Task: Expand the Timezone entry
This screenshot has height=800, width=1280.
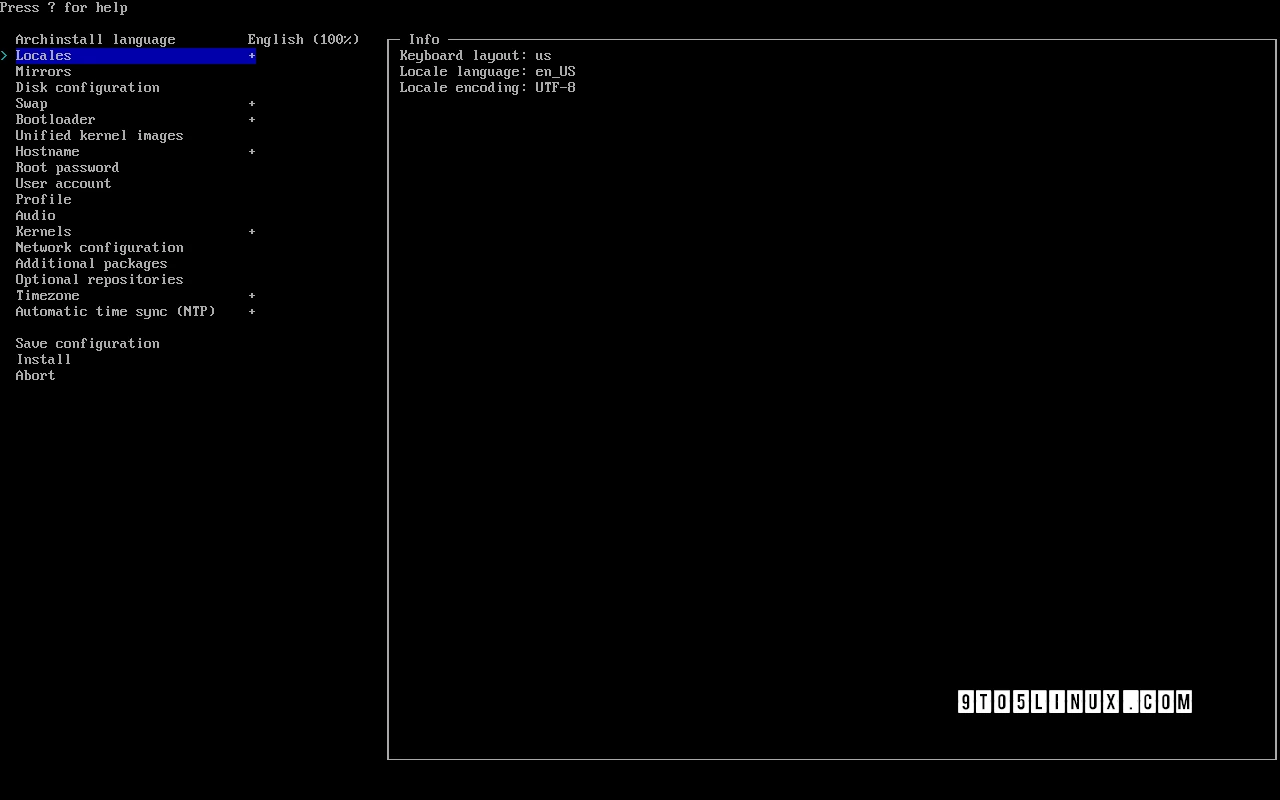Action: [x=47, y=295]
